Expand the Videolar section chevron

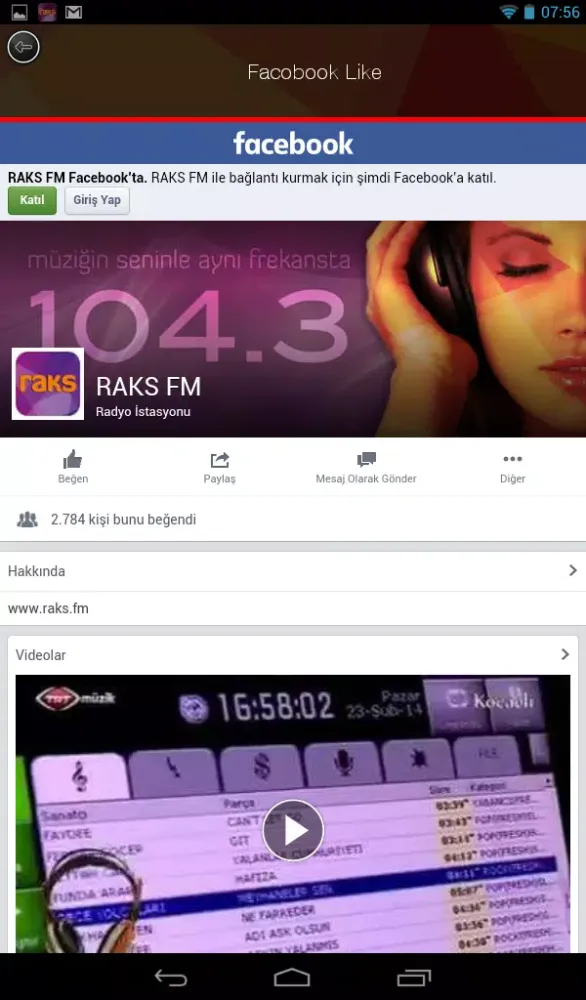tap(565, 654)
